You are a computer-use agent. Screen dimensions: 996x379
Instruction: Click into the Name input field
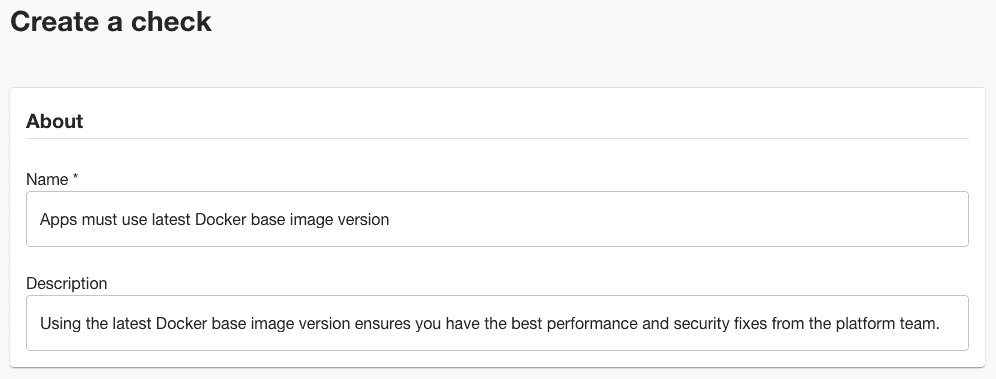point(497,219)
